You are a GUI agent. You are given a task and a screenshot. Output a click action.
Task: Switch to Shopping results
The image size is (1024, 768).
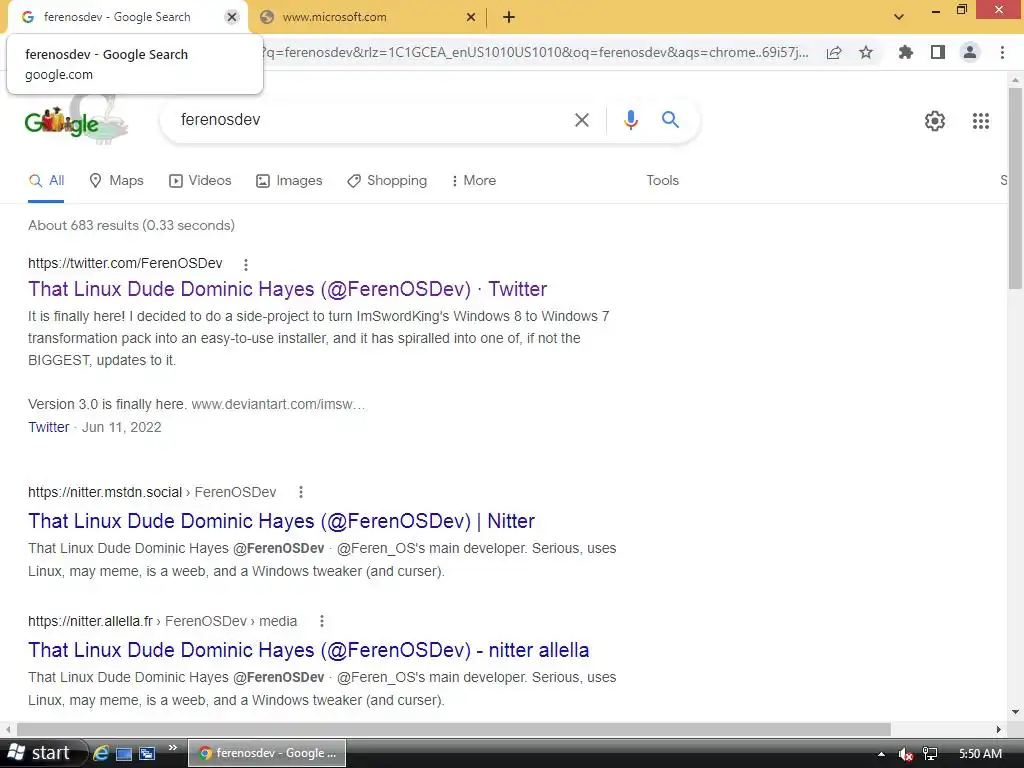387,181
